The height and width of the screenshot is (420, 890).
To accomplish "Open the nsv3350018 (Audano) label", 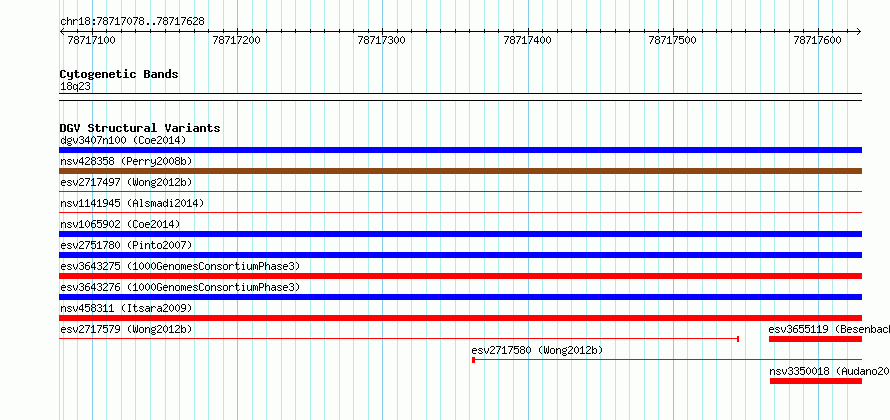I will coord(829,371).
